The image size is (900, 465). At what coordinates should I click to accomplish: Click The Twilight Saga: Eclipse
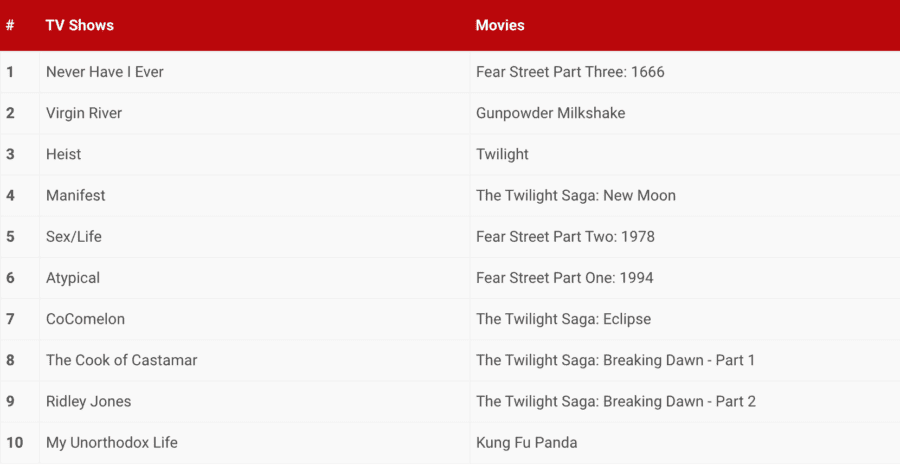563,319
